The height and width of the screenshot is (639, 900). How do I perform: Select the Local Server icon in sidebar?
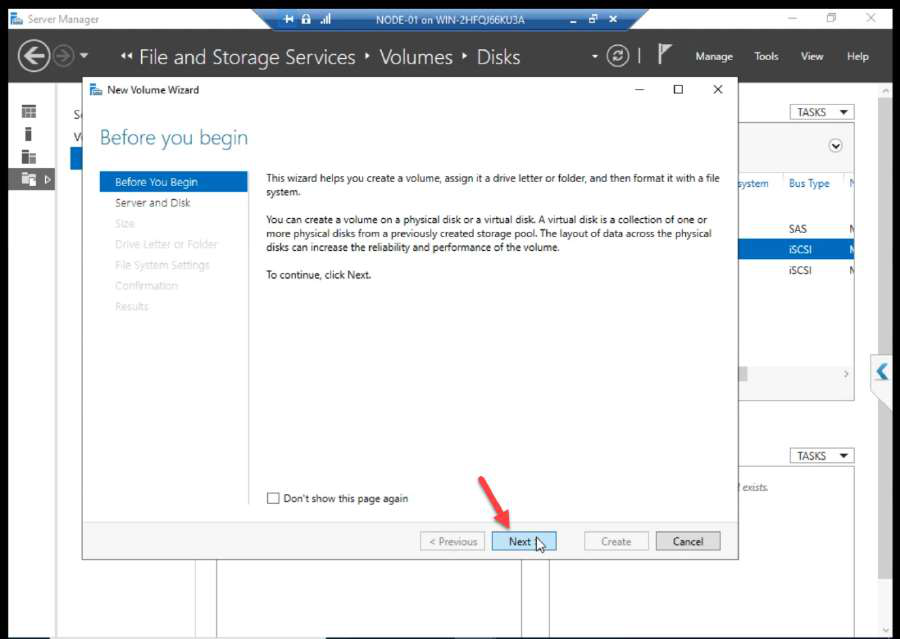[x=29, y=134]
